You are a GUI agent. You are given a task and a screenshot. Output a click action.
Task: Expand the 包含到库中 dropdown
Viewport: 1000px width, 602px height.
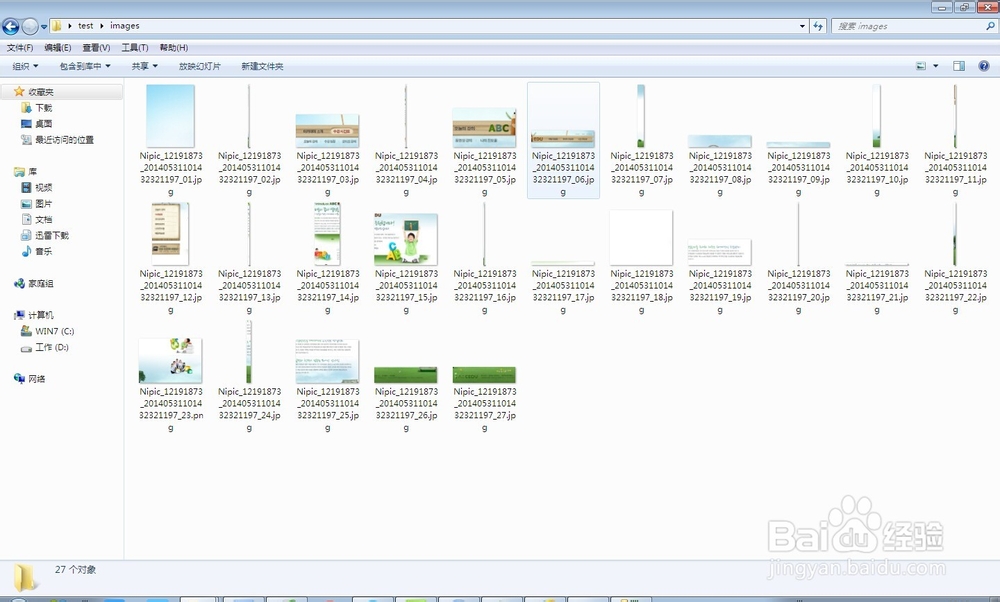(x=85, y=66)
